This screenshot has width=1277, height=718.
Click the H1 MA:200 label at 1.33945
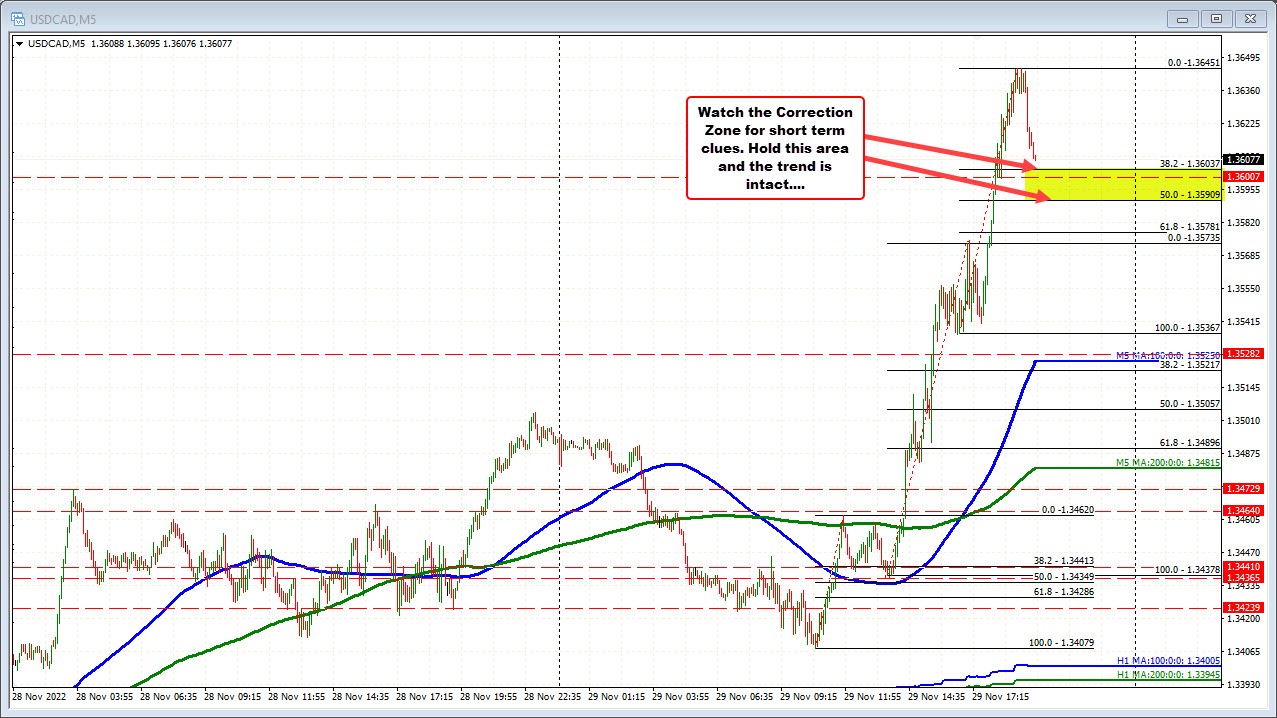1167,676
